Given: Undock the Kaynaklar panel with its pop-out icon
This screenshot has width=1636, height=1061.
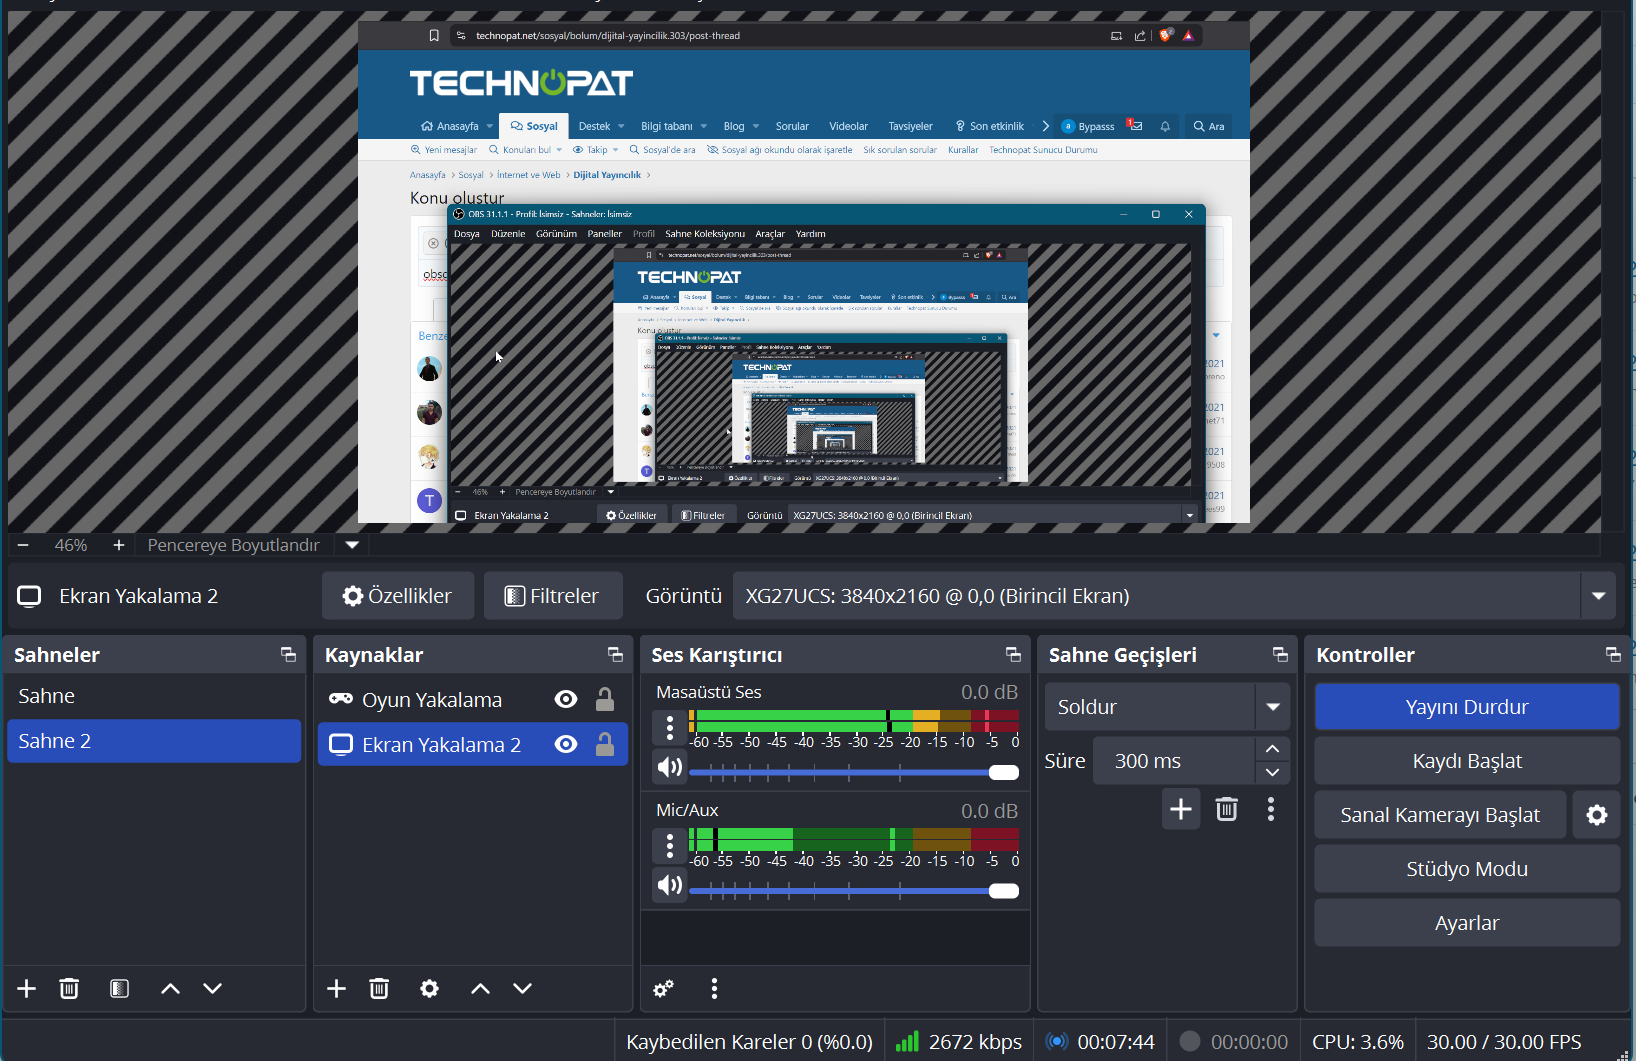Looking at the screenshot, I should tap(615, 655).
